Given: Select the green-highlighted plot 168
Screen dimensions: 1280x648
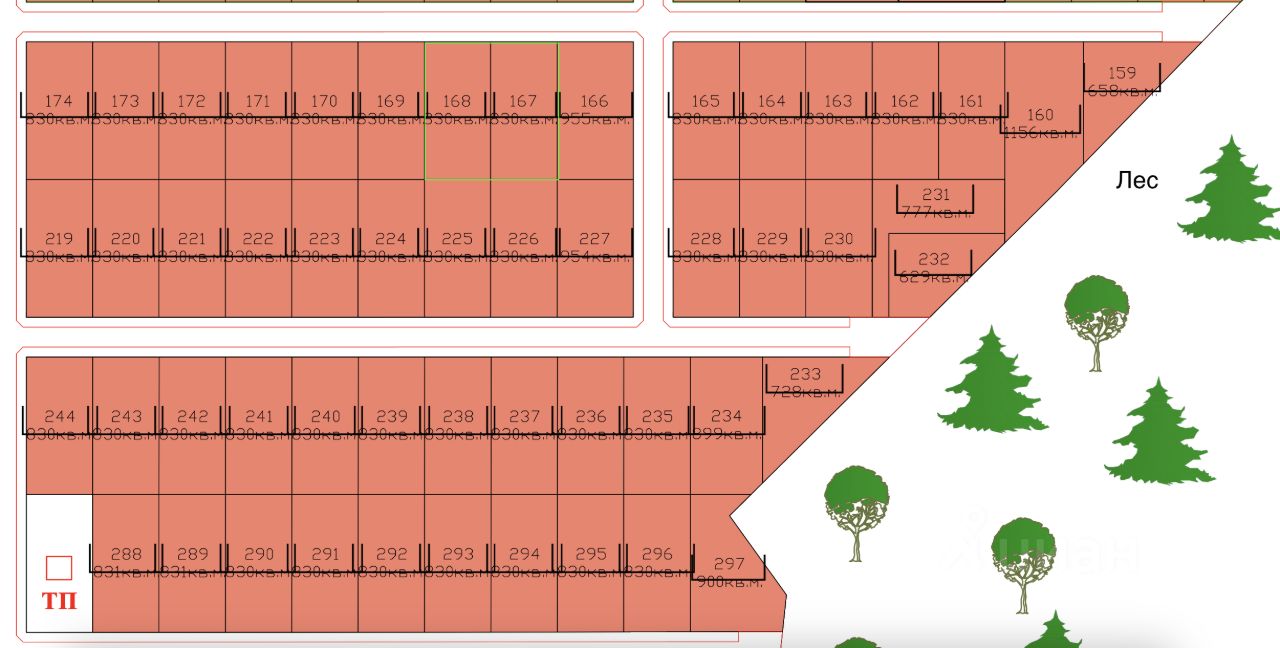Looking at the screenshot, I should click(x=458, y=110).
